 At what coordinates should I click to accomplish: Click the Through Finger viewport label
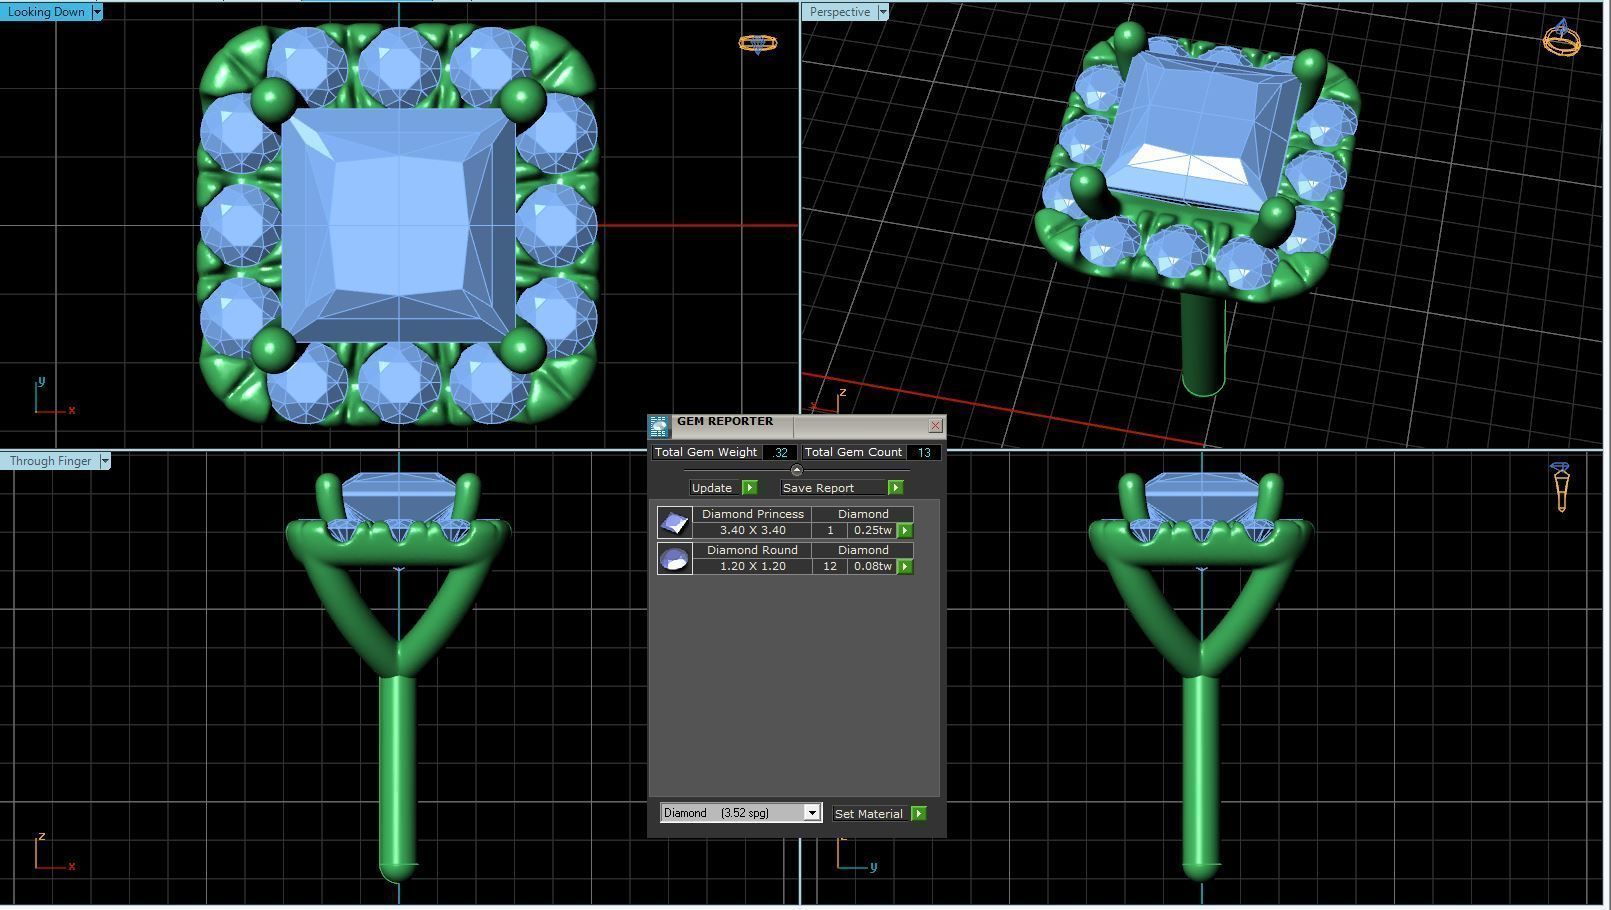51,461
